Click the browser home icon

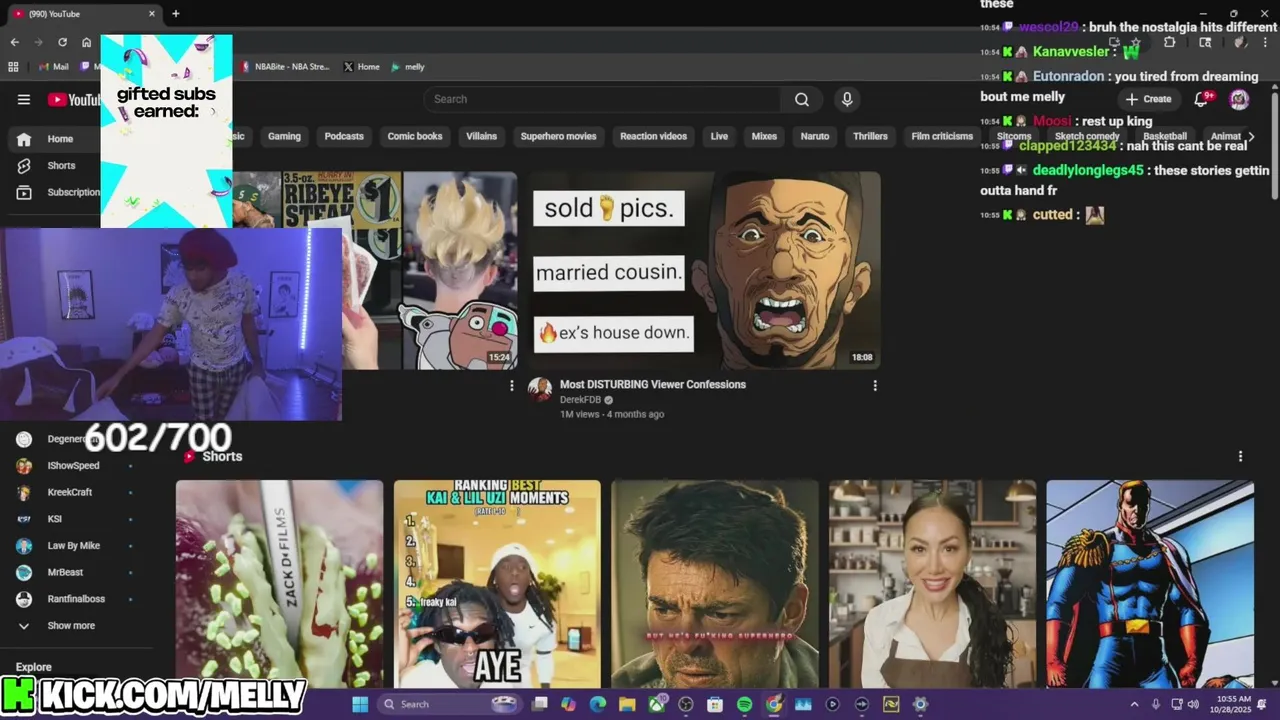tap(87, 42)
